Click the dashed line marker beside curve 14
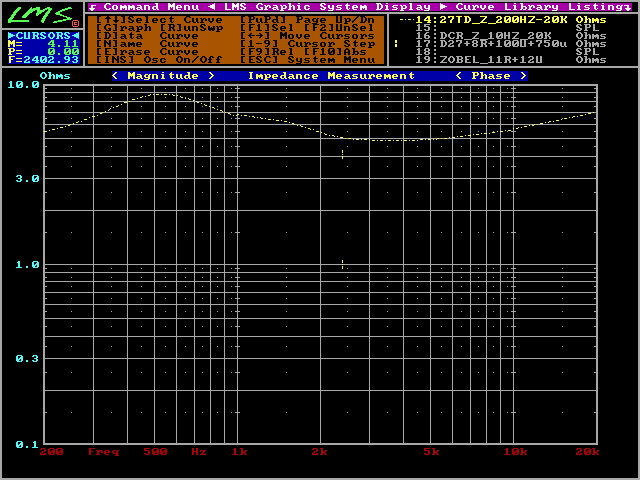This screenshot has height=480, width=640. tap(407, 20)
